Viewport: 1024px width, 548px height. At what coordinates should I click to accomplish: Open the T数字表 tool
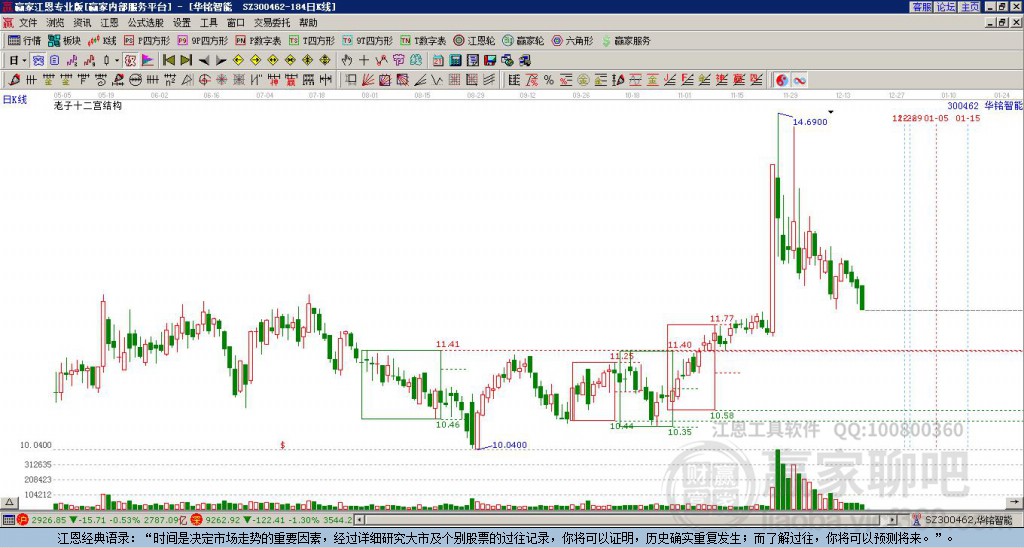(423, 40)
